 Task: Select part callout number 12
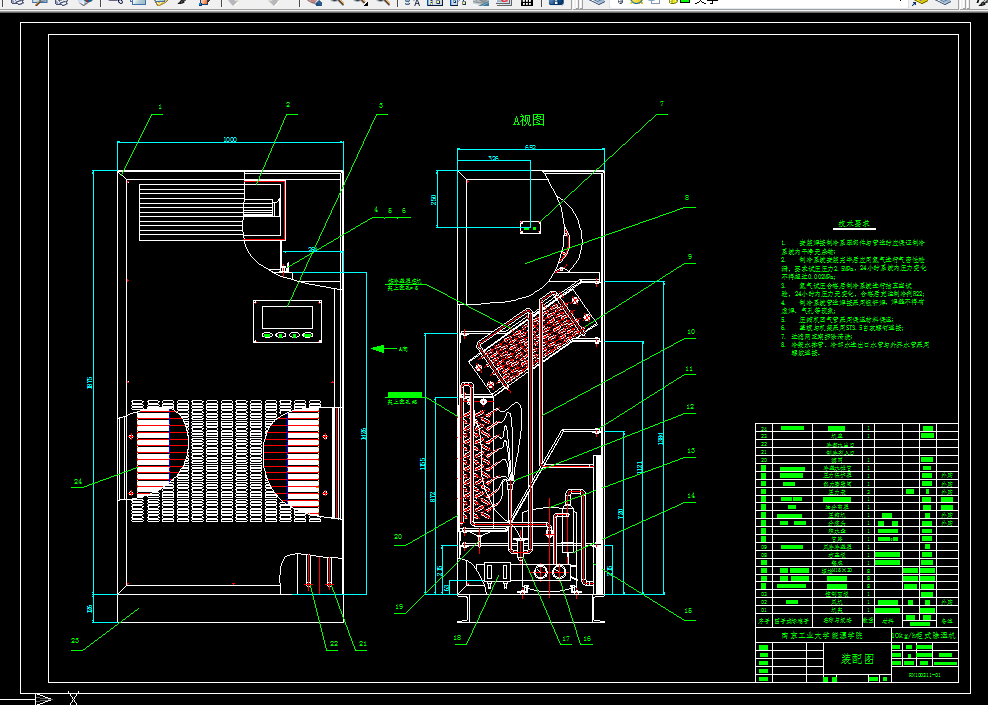(x=690, y=407)
